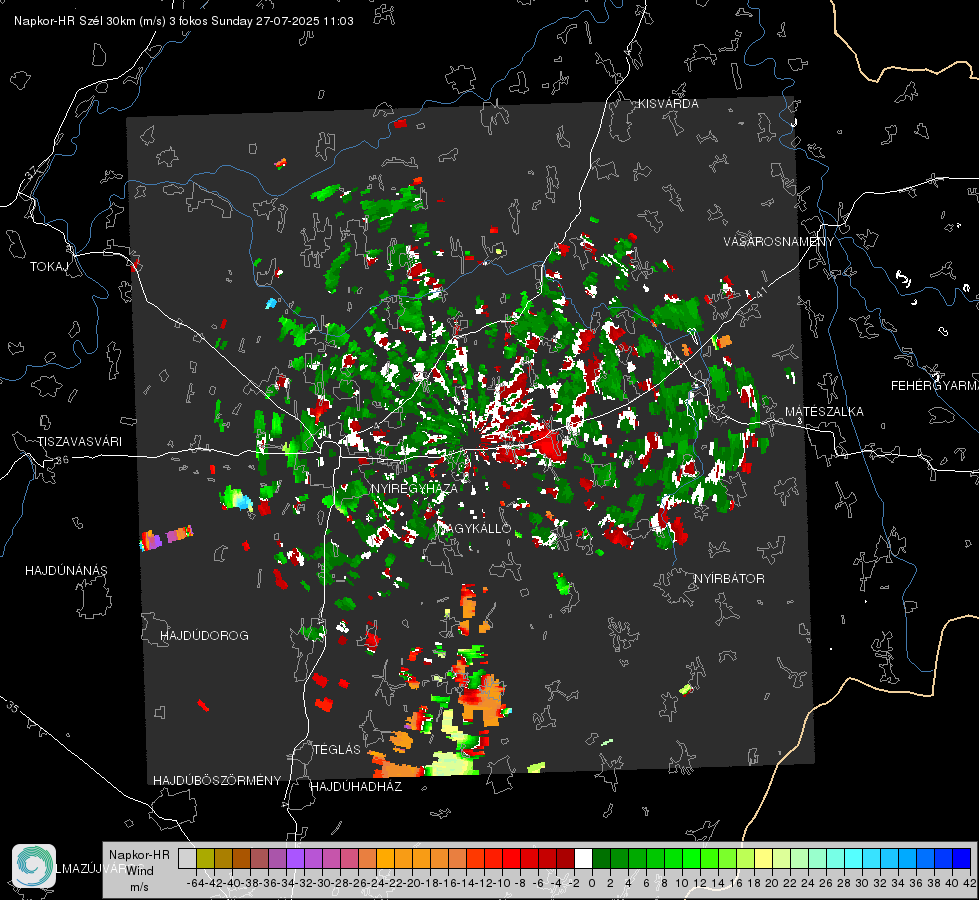Click the VÁSÁROSNAMÉNY label
Viewport: 979px width, 900px height.
click(x=779, y=242)
